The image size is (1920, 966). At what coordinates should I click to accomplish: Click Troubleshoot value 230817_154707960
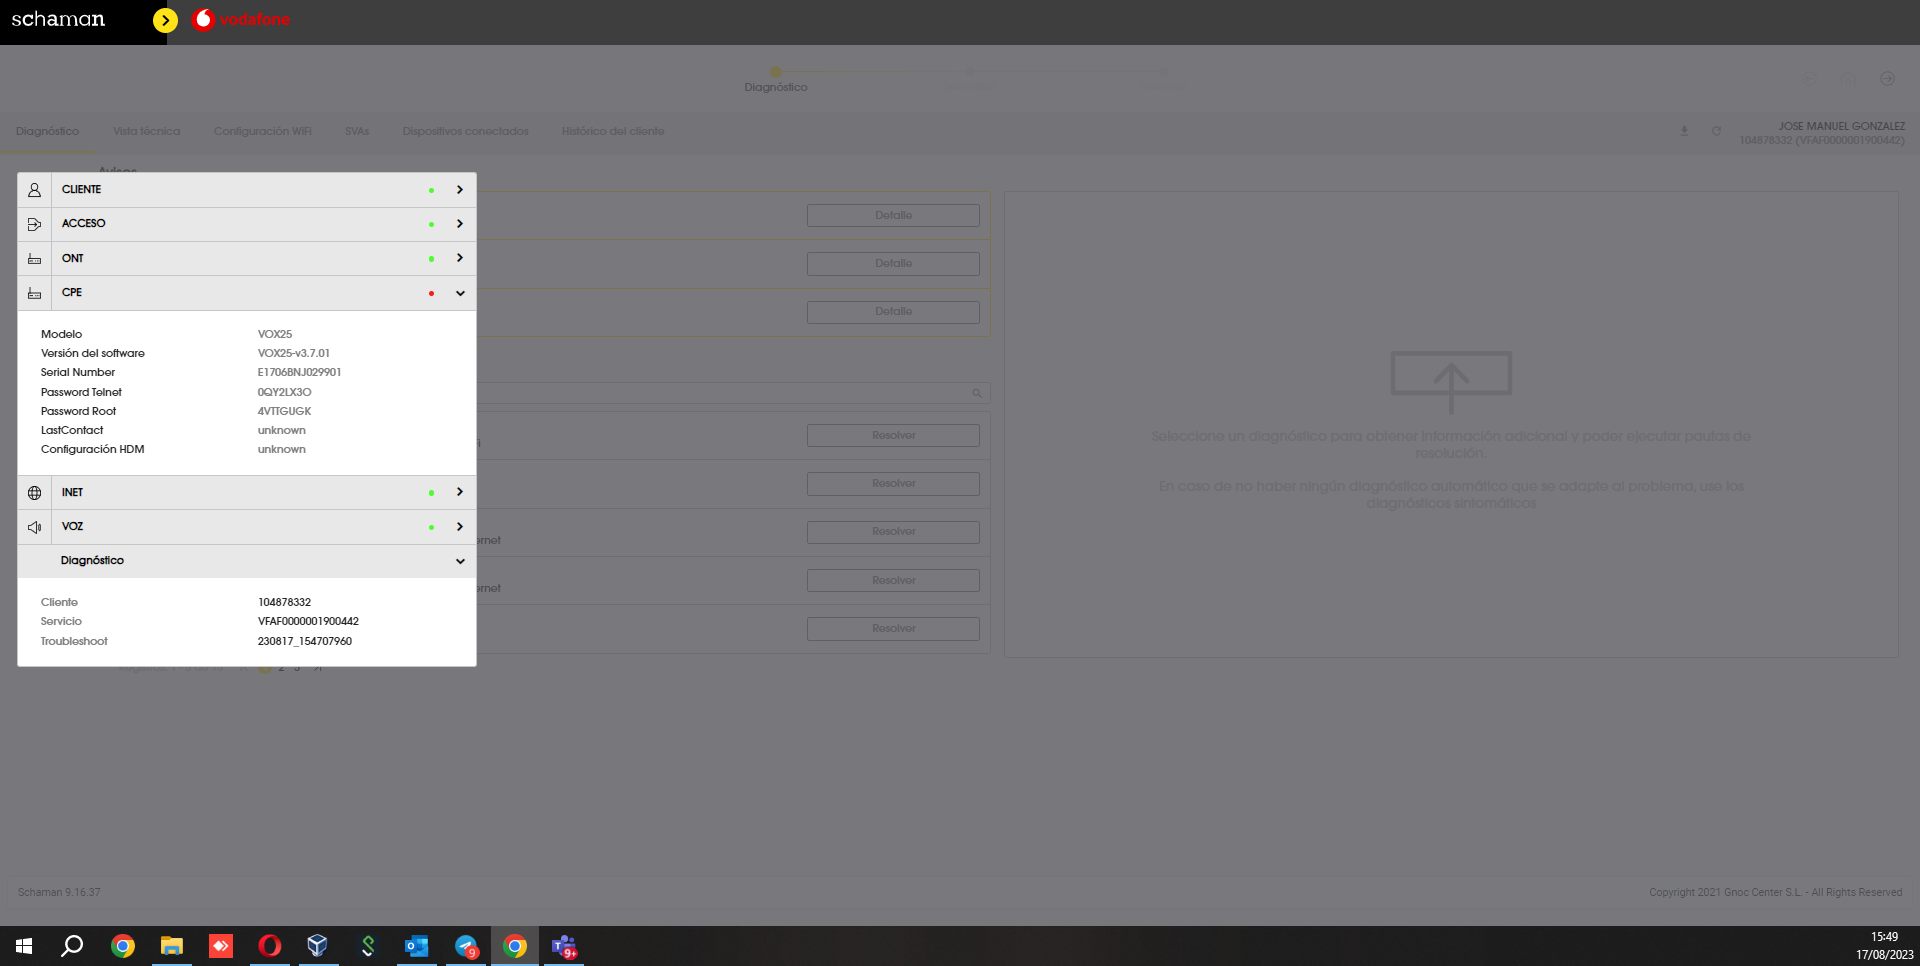(x=305, y=641)
